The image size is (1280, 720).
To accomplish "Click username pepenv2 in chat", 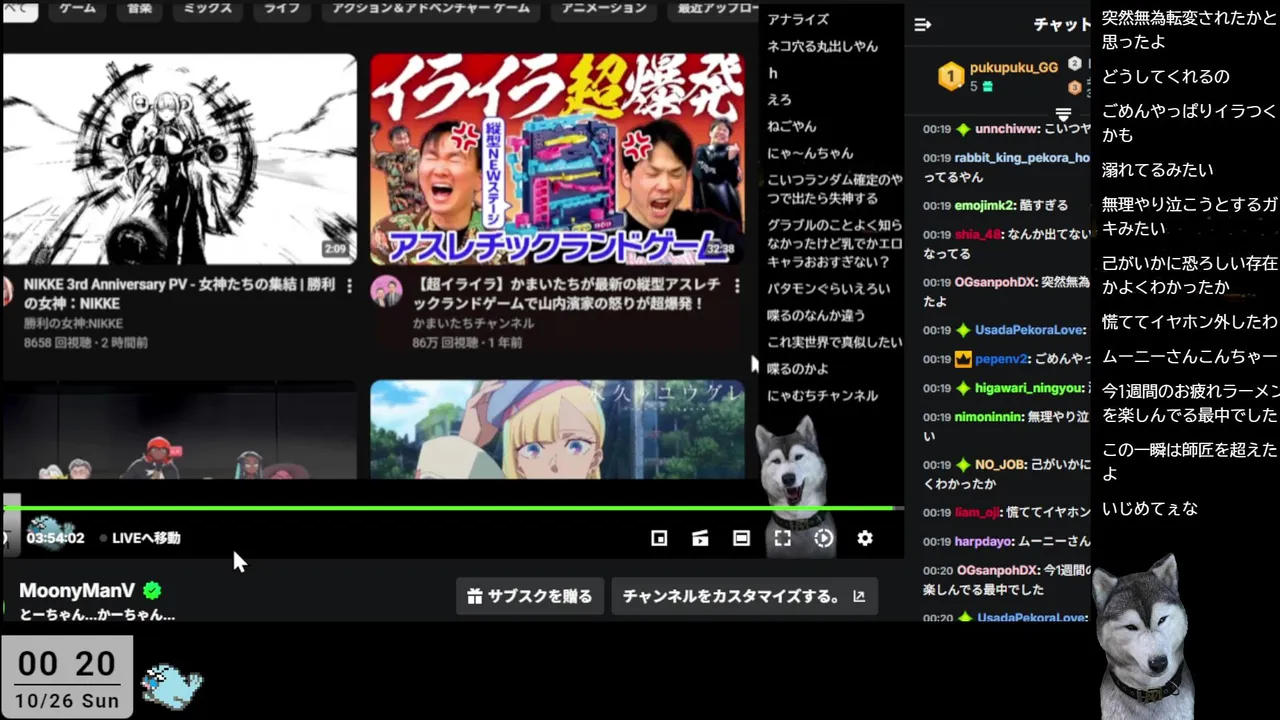I will [1002, 359].
